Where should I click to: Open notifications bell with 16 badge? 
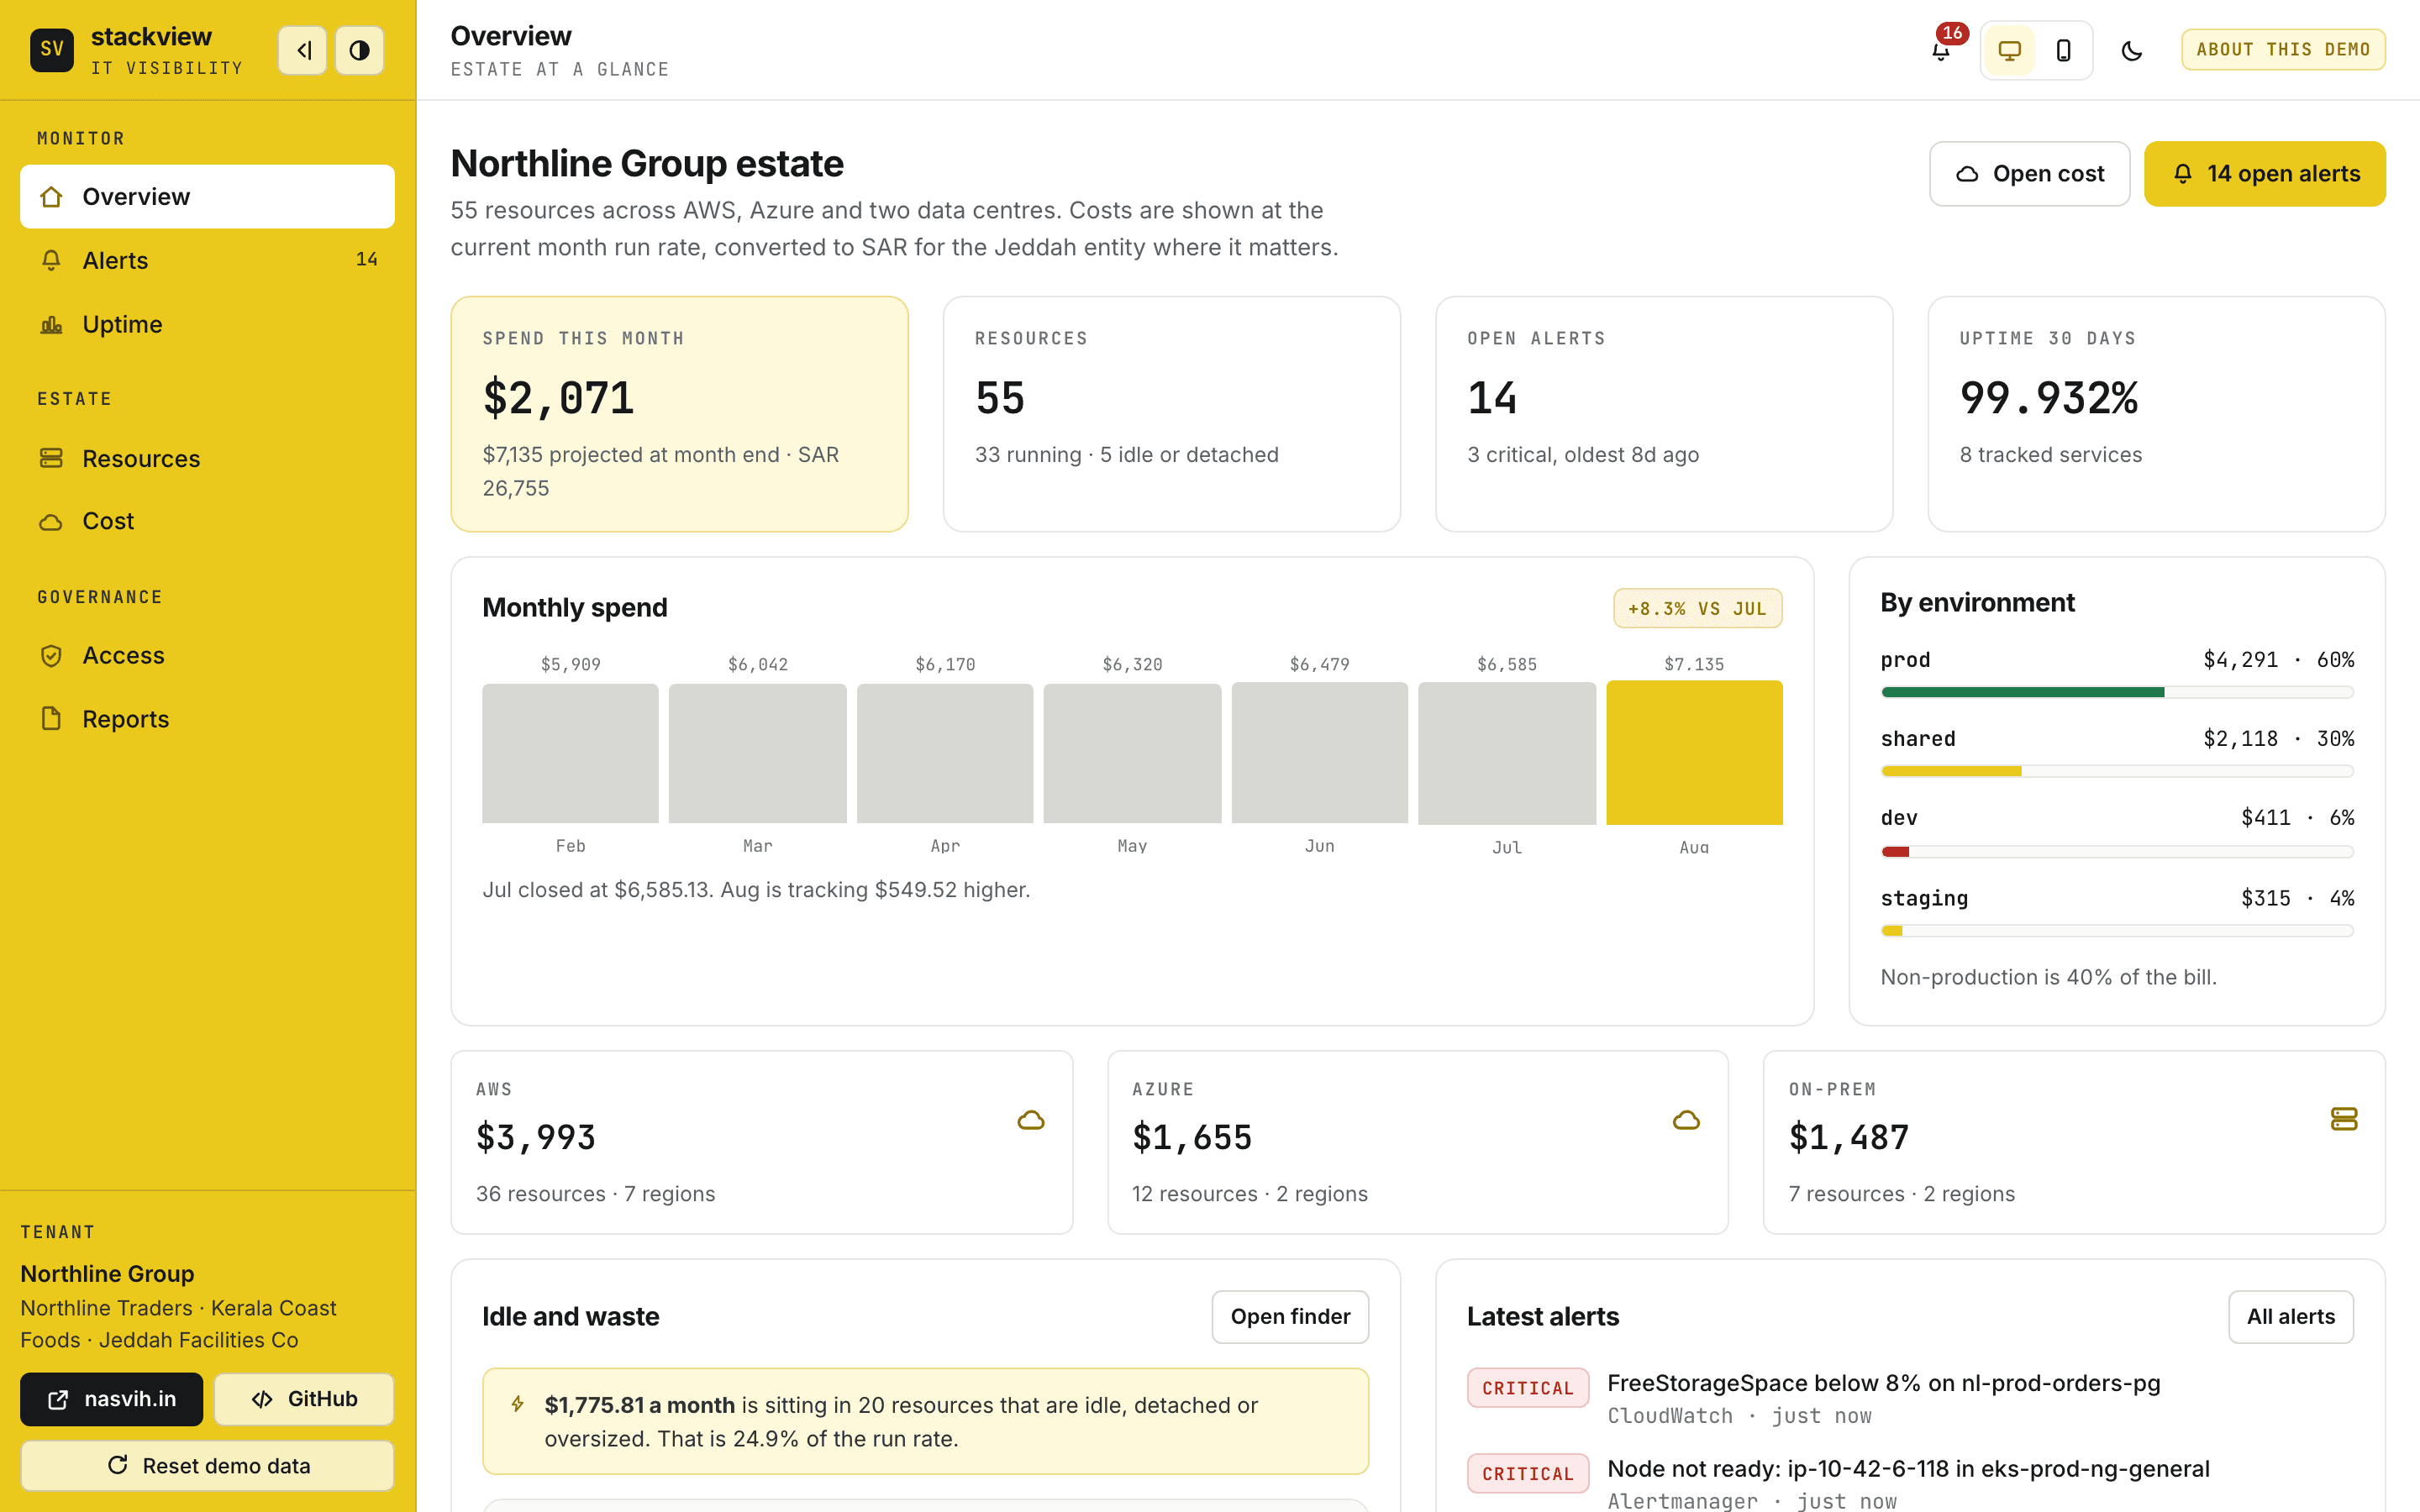tap(1941, 50)
